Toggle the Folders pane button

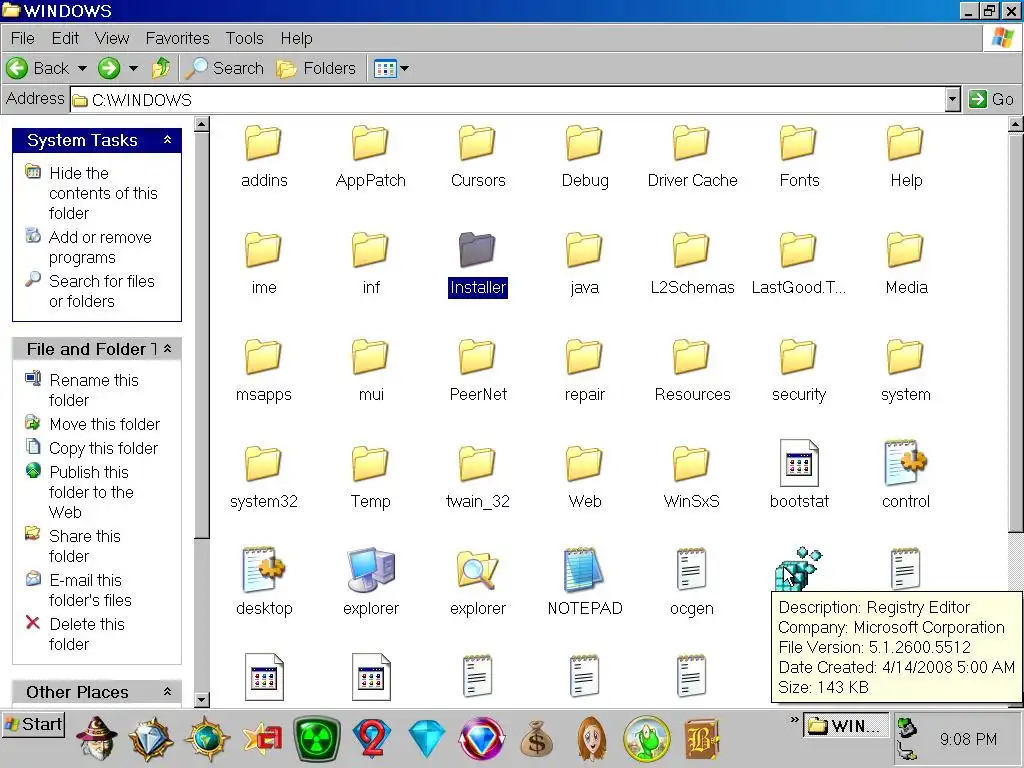tap(316, 68)
